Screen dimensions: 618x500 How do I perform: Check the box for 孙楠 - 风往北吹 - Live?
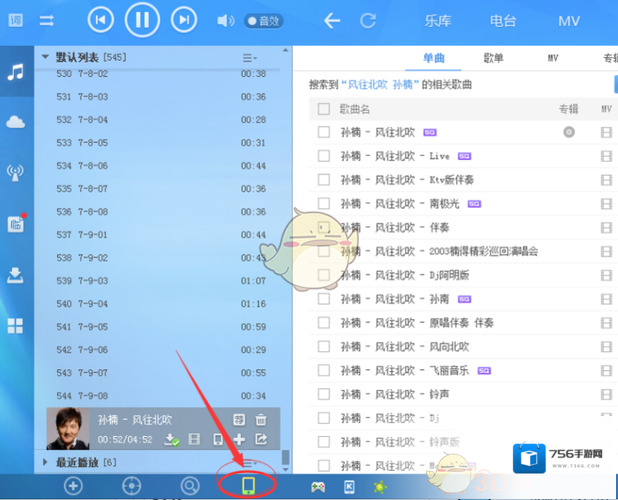pyautogui.click(x=323, y=156)
